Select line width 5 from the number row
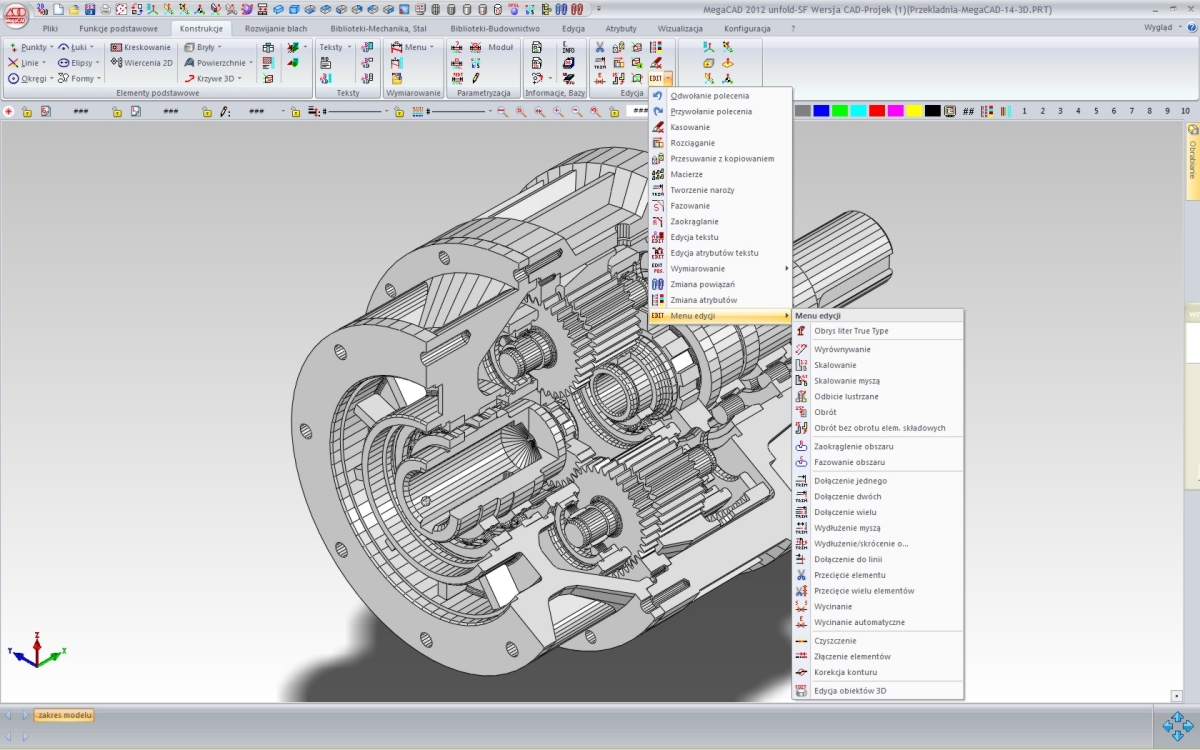The width and height of the screenshot is (1200, 750). pyautogui.click(x=1097, y=110)
